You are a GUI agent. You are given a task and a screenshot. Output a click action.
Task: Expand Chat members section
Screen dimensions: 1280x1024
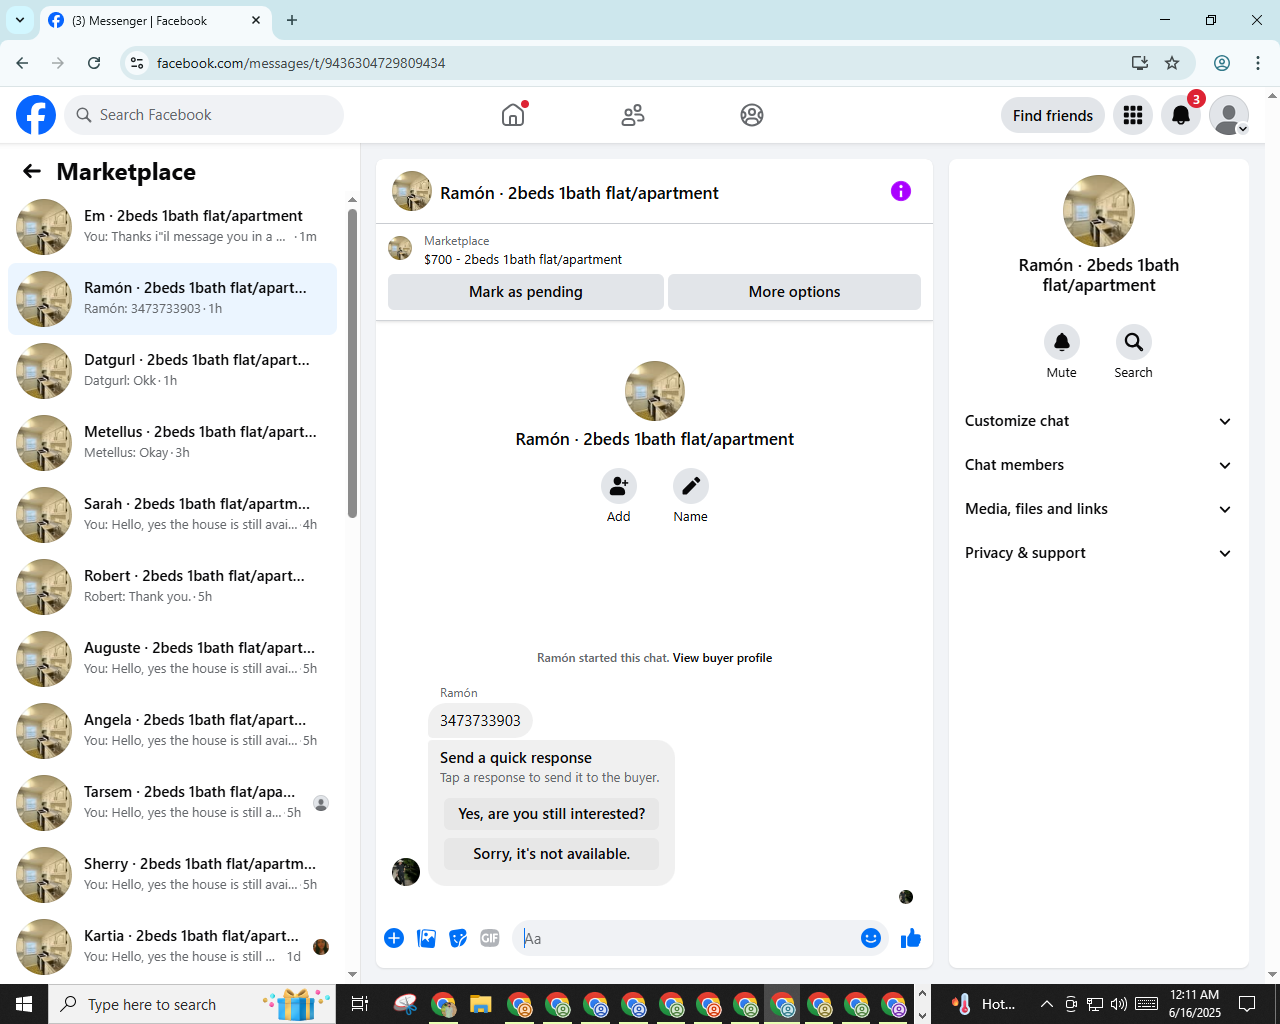click(x=1099, y=465)
